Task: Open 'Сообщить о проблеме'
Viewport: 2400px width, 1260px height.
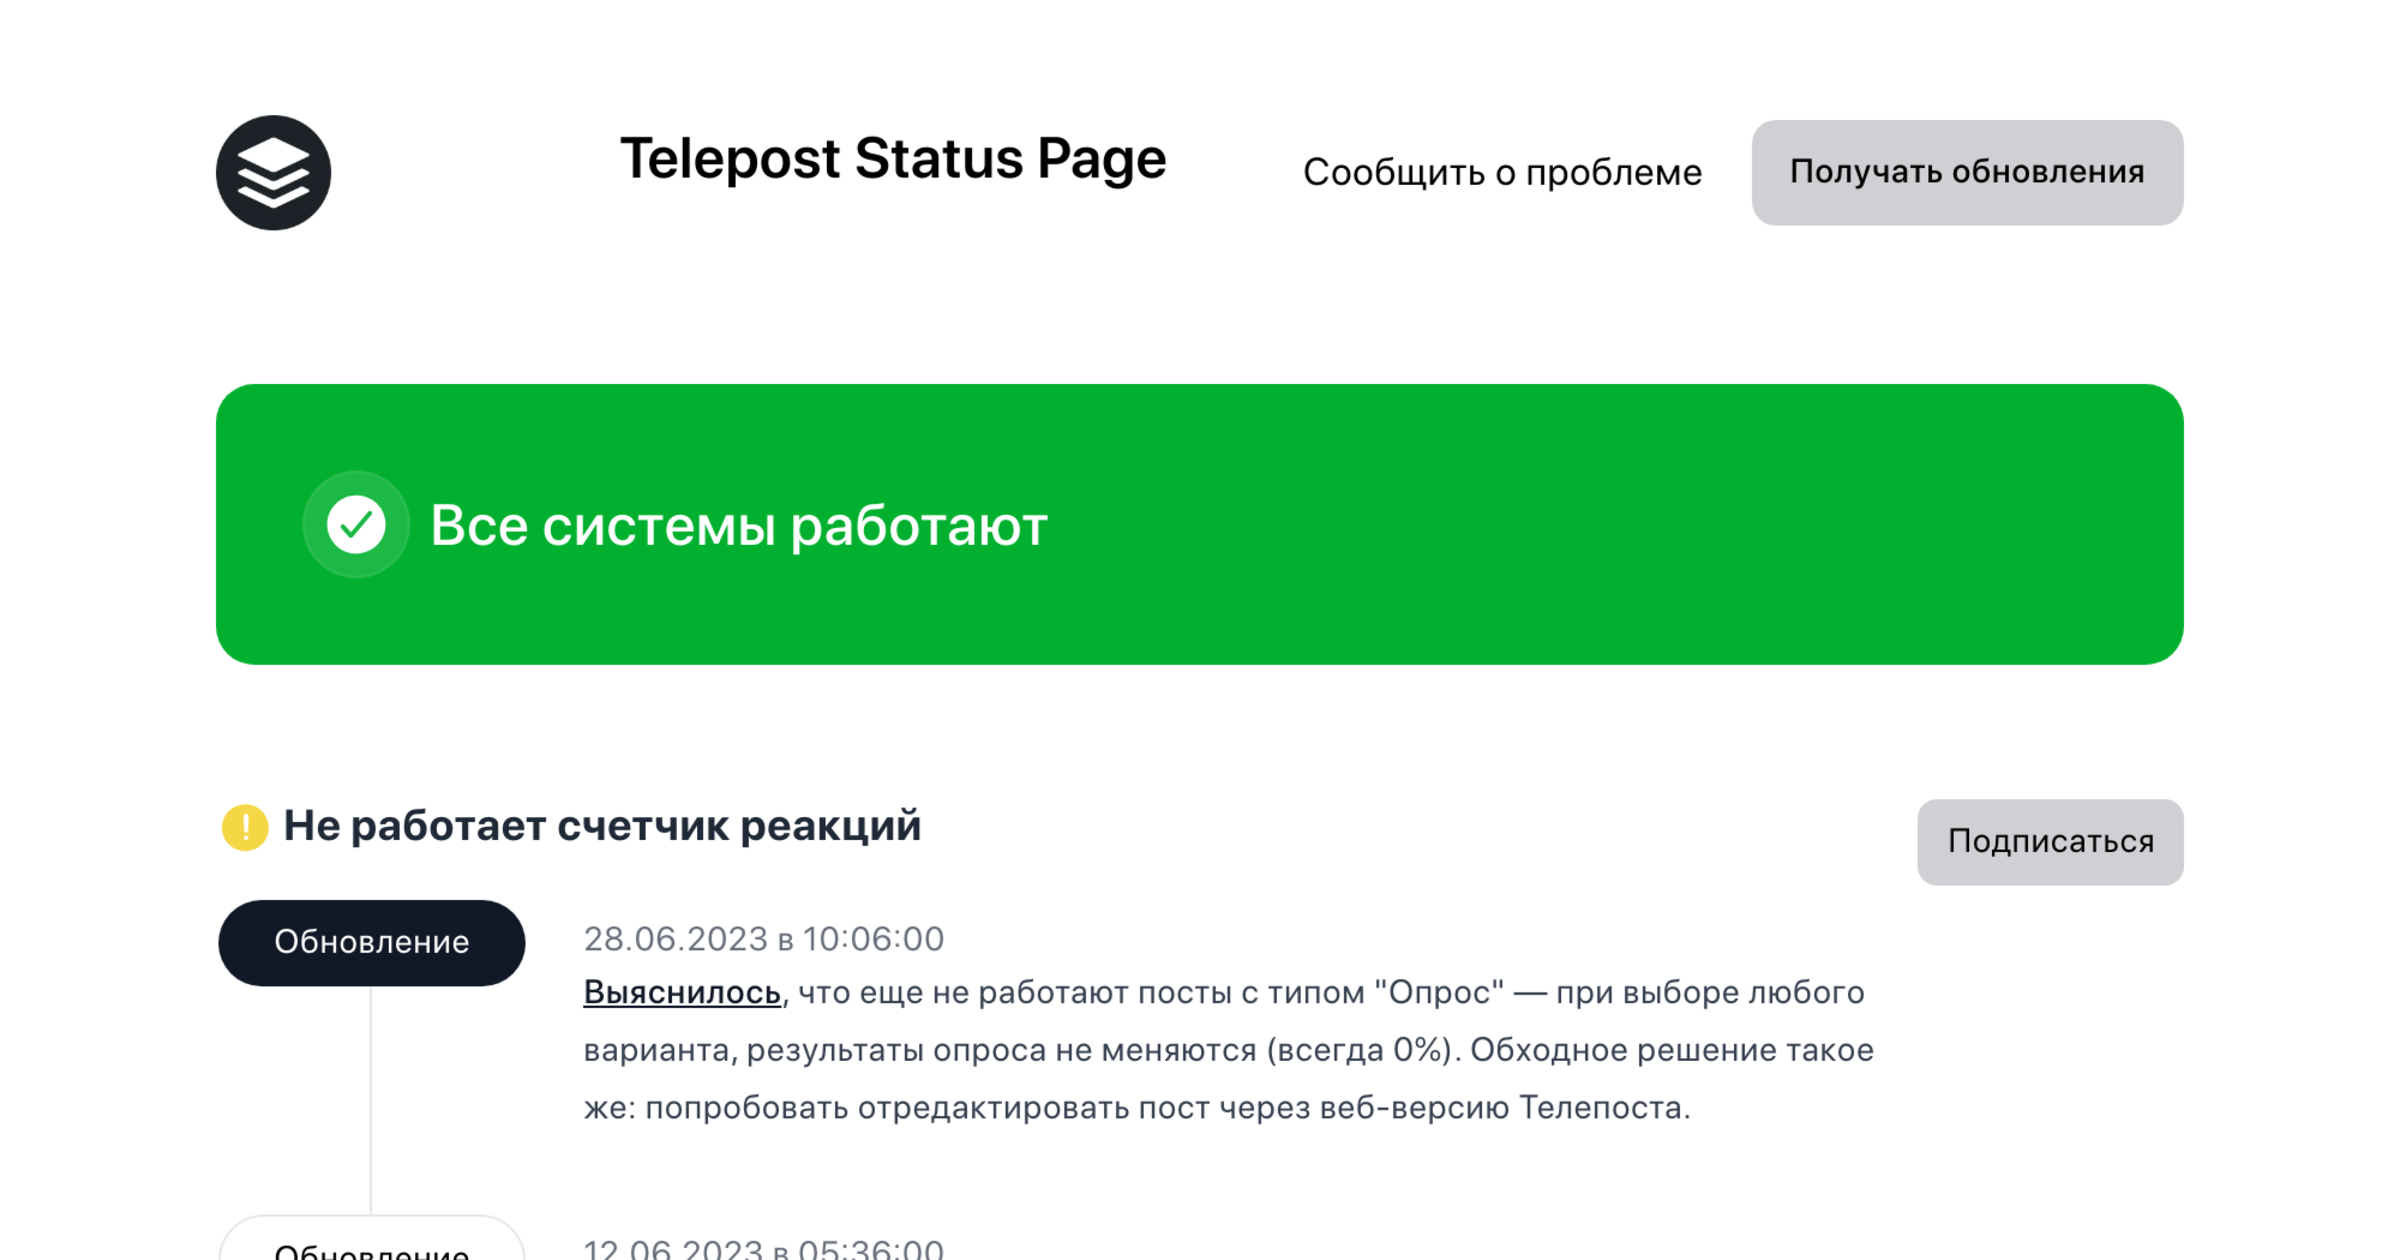Action: pyautogui.click(x=1501, y=172)
